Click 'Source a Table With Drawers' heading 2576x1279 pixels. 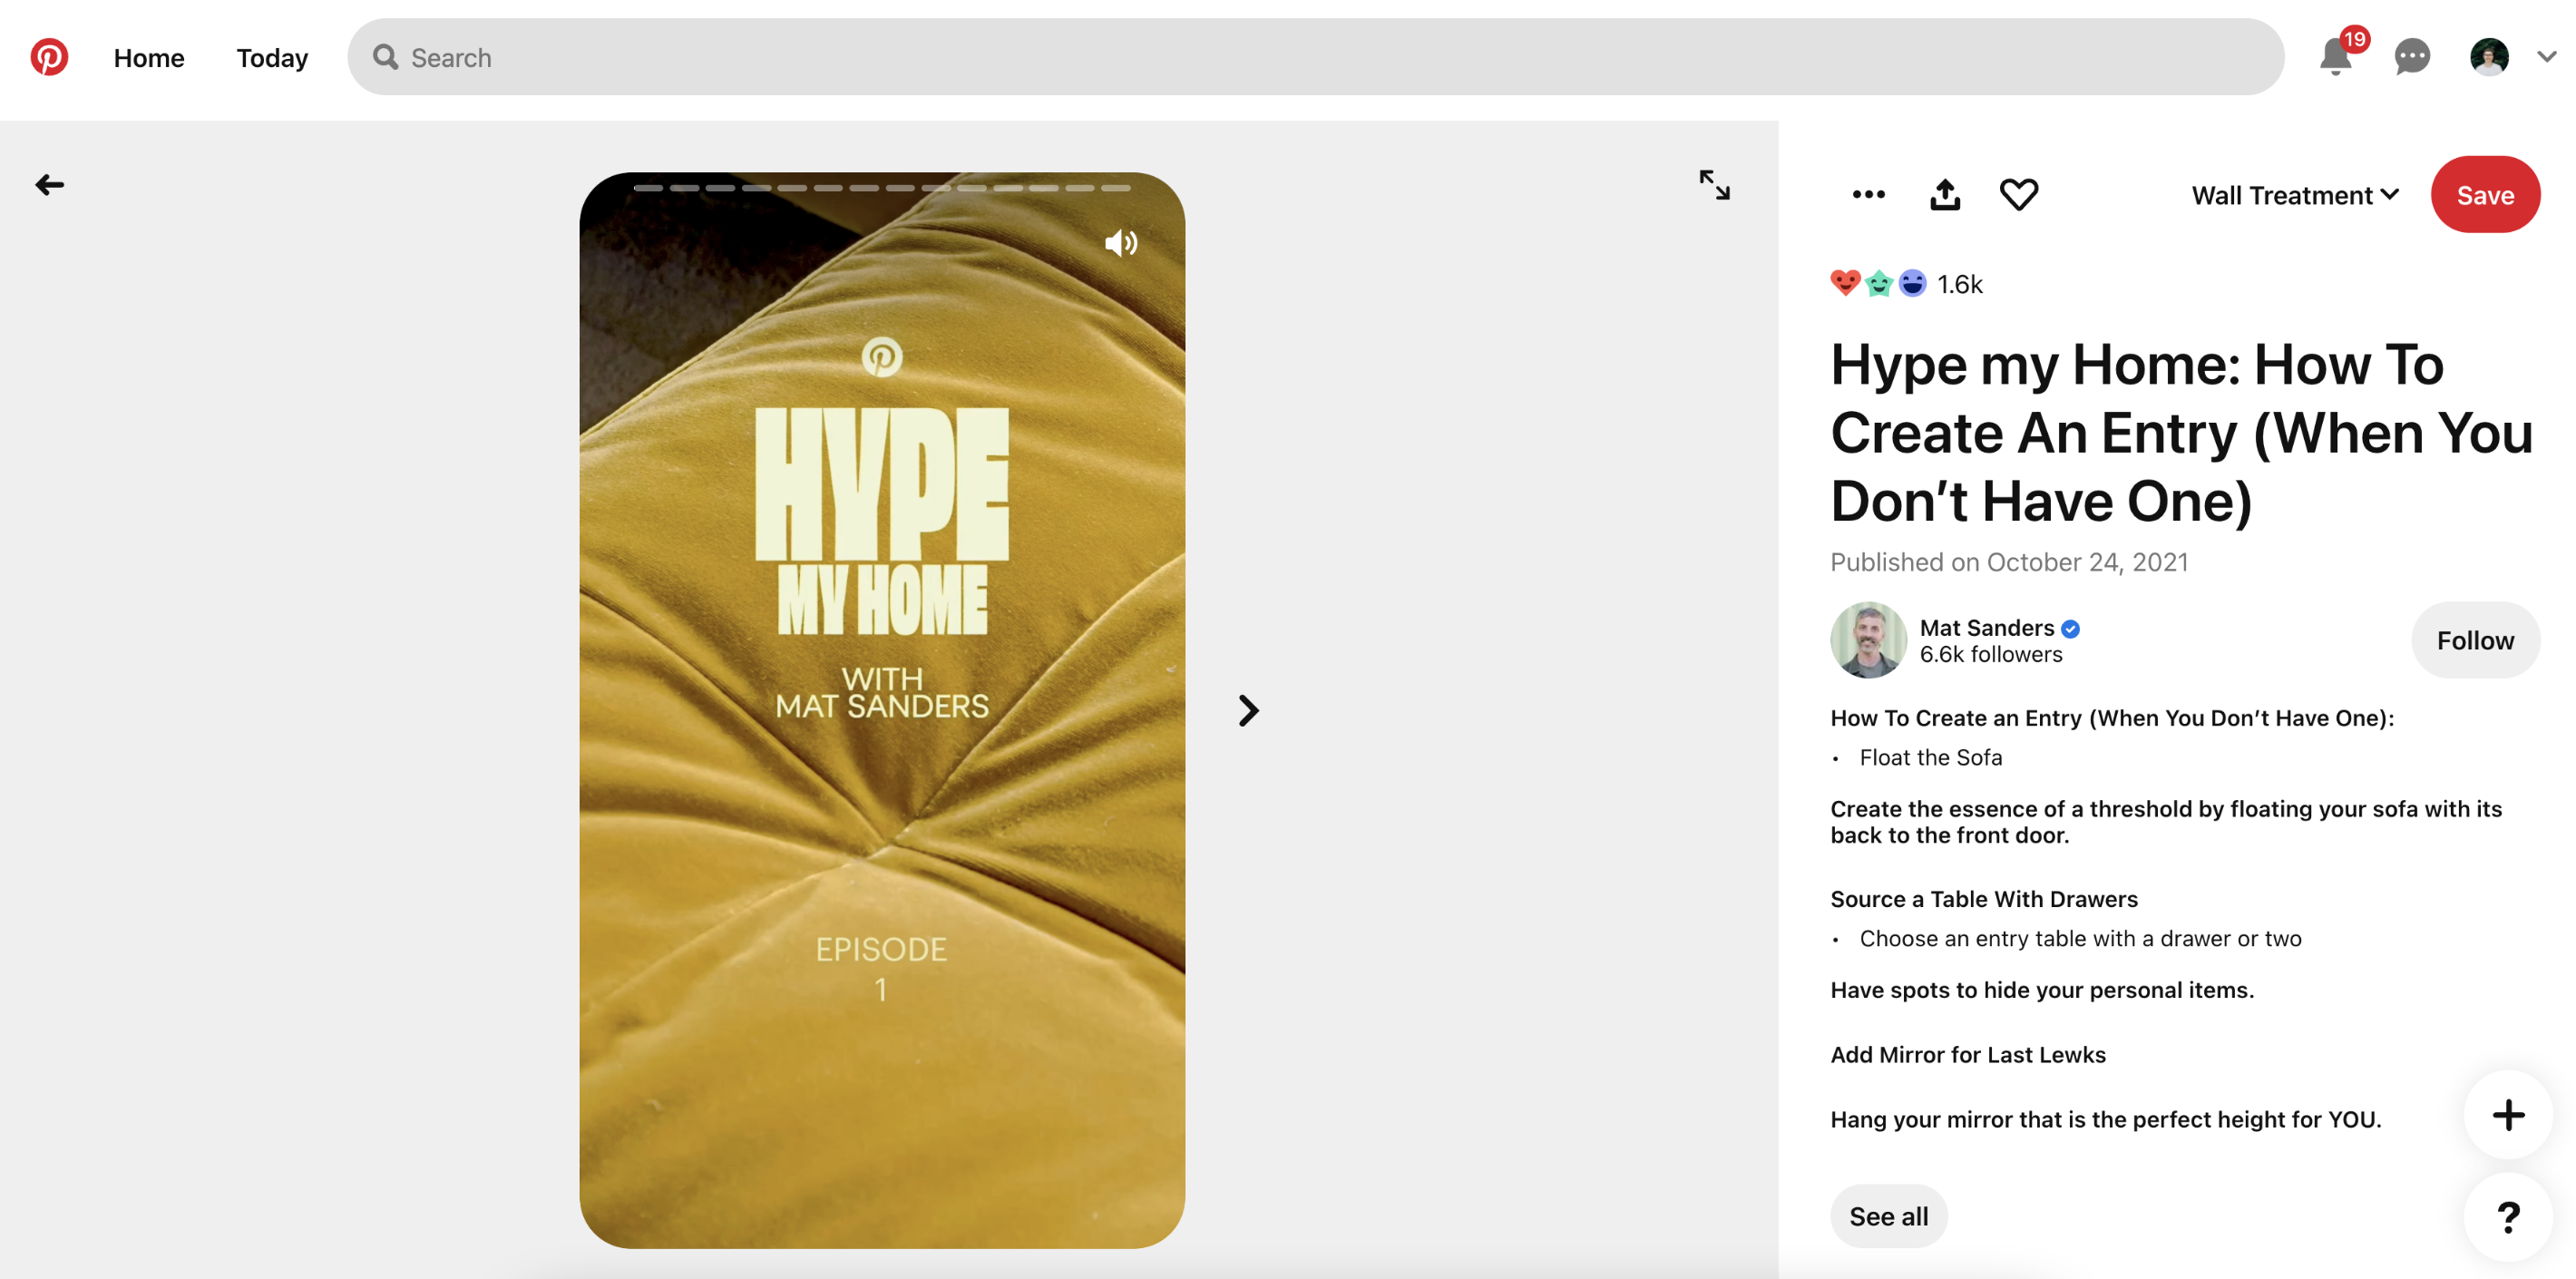pos(1983,899)
